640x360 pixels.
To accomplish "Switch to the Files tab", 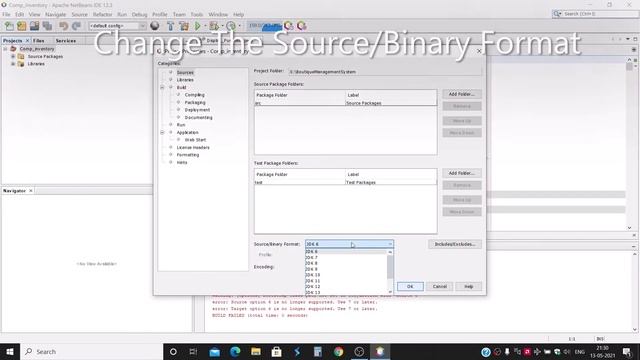I will click(39, 41).
